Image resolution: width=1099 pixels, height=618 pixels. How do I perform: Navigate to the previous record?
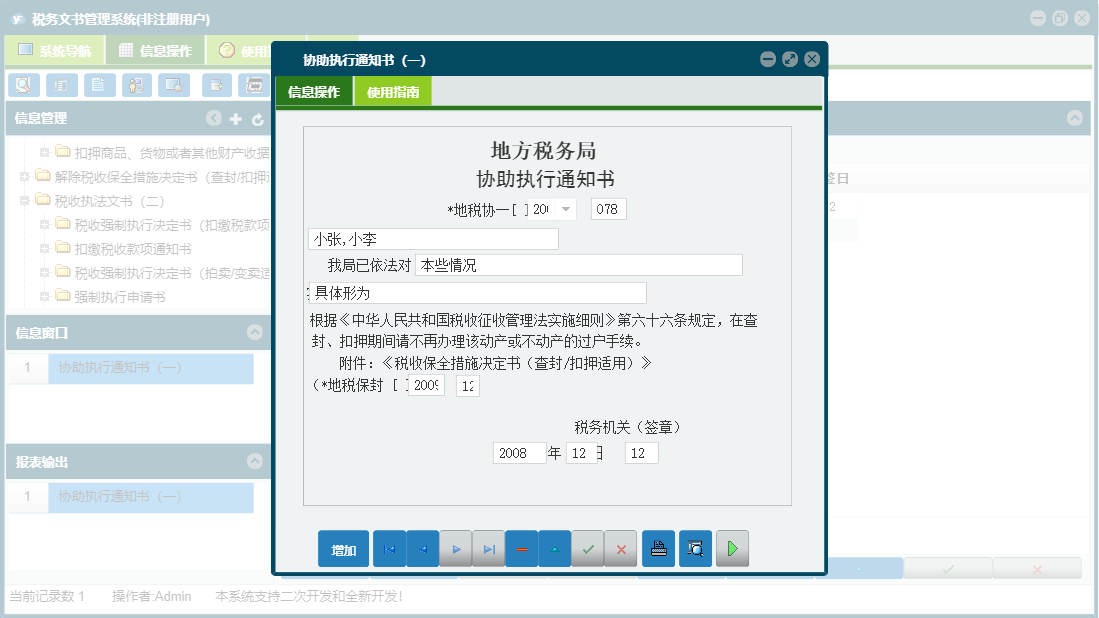coord(421,548)
